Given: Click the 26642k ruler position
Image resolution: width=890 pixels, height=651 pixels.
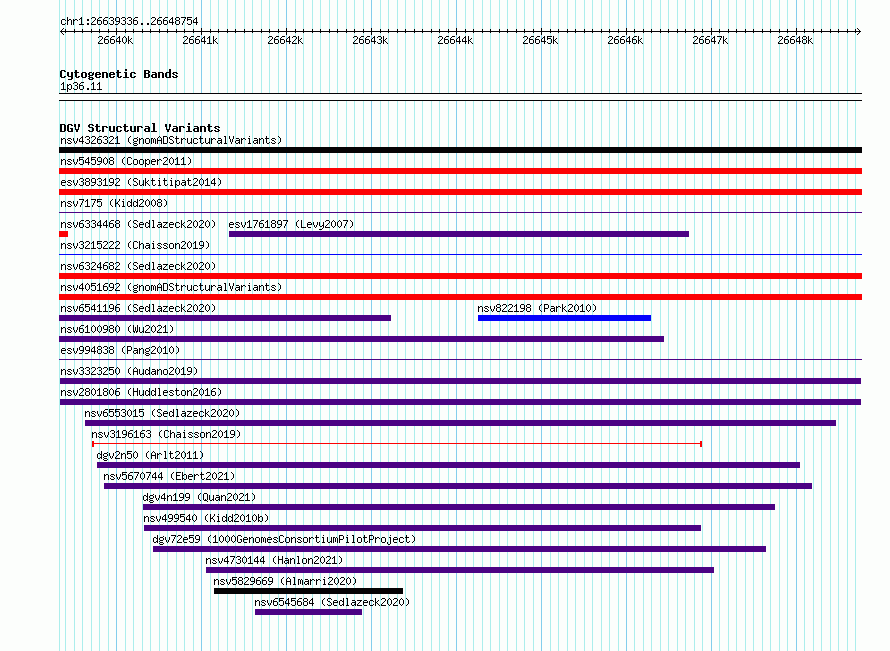Looking at the screenshot, I should (285, 40).
